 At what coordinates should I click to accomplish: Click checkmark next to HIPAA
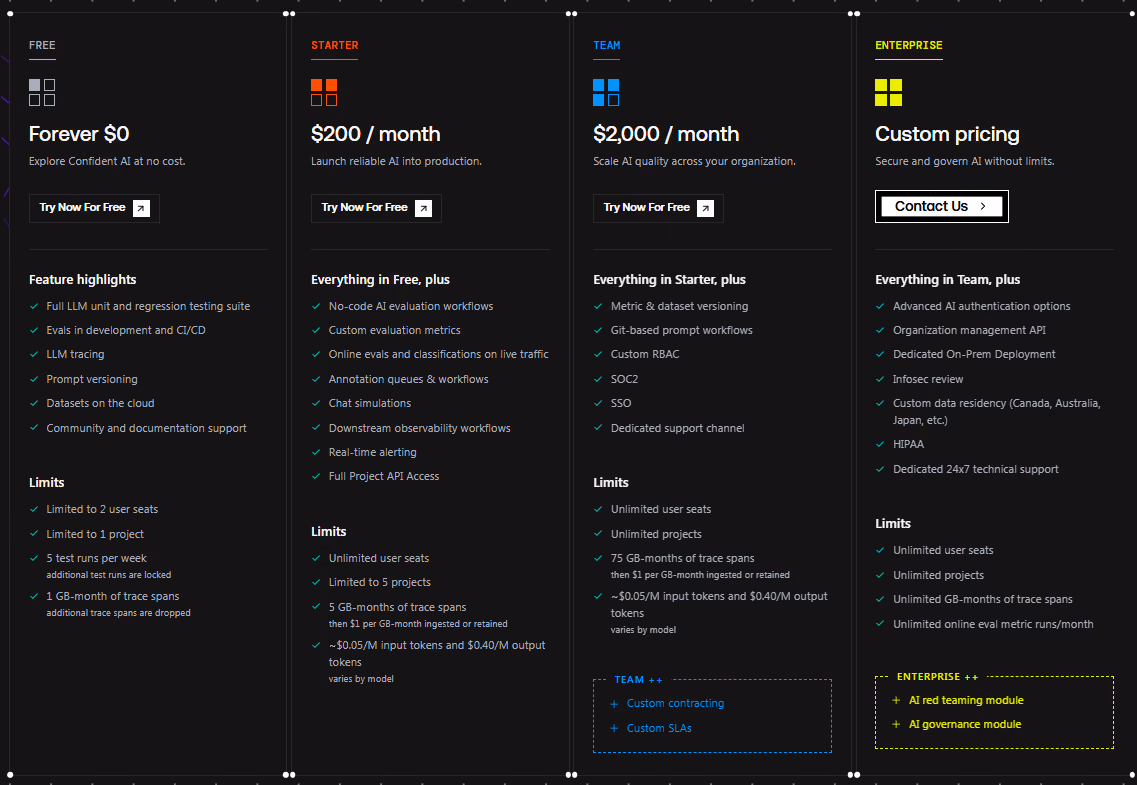[x=880, y=444]
